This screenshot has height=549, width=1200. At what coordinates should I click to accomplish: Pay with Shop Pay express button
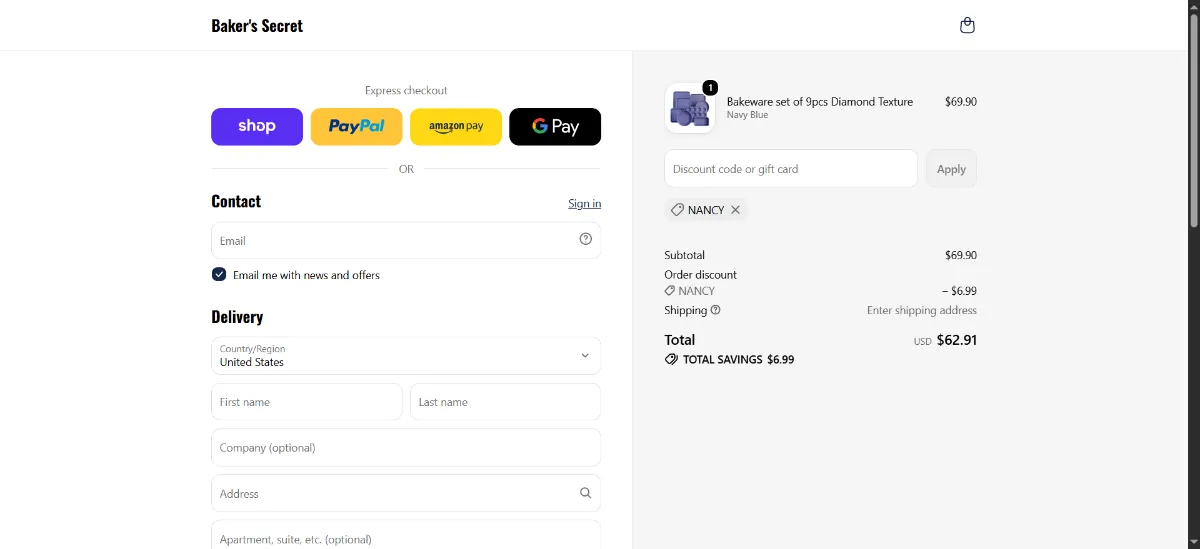coord(257,127)
